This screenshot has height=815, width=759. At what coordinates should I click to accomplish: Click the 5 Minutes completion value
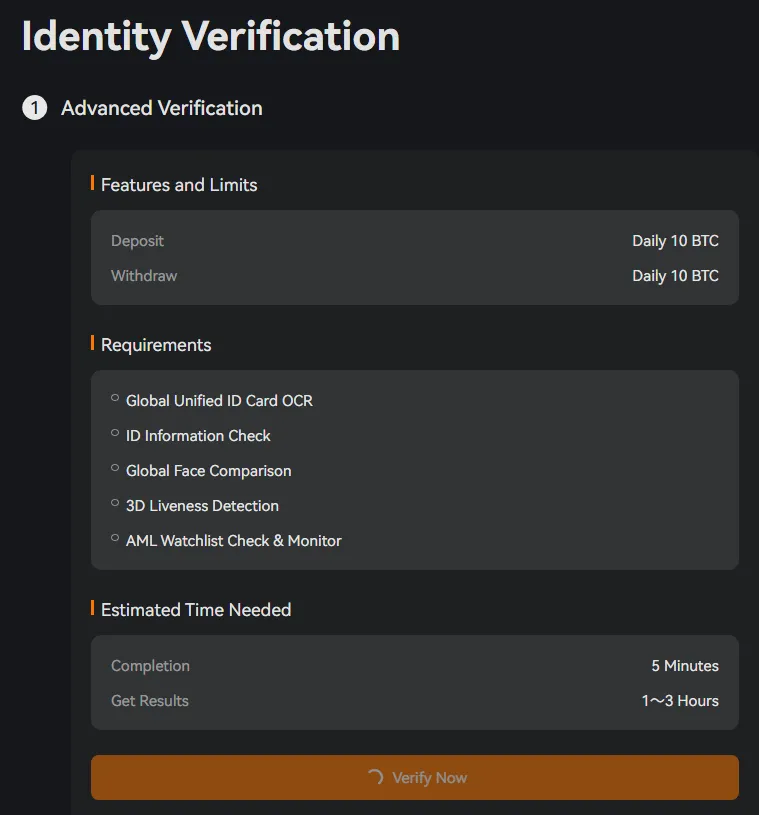pos(685,666)
